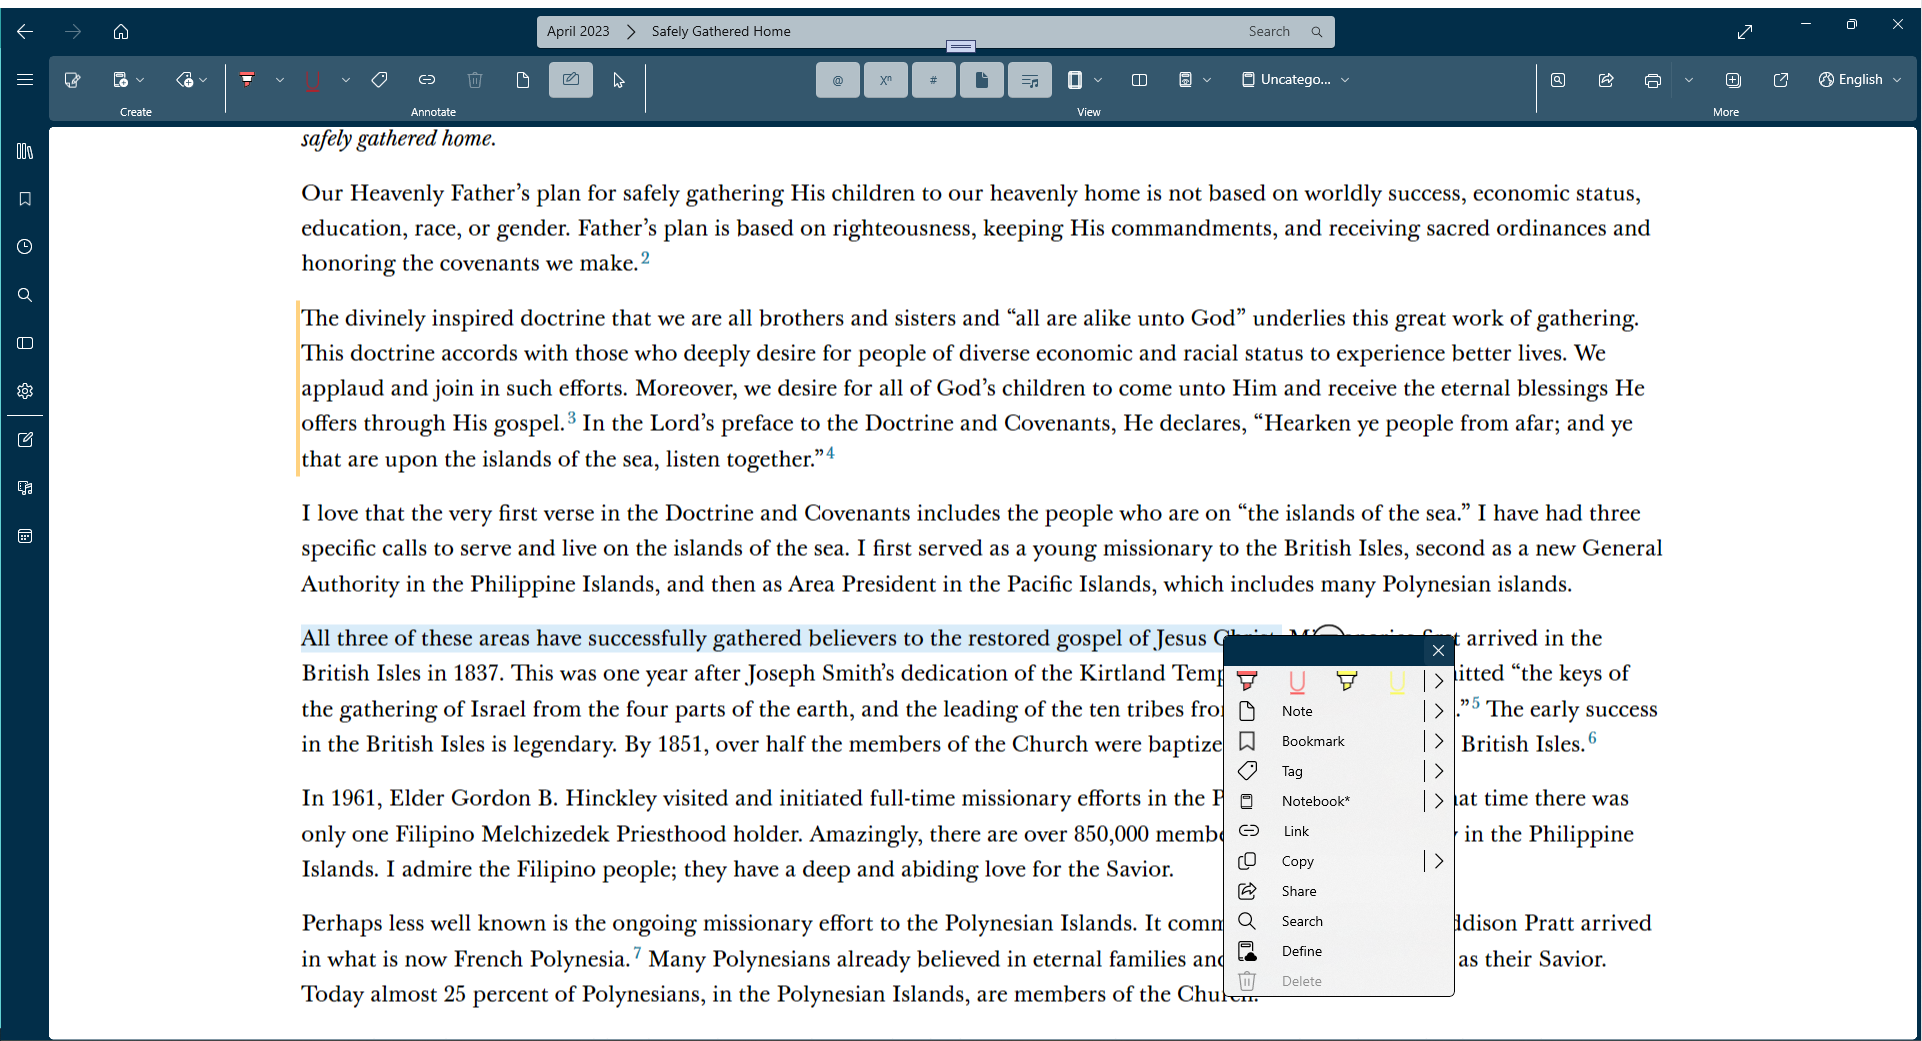Viewport: 1922px width, 1041px height.
Task: Click the share icon in the More section
Action: (1607, 80)
